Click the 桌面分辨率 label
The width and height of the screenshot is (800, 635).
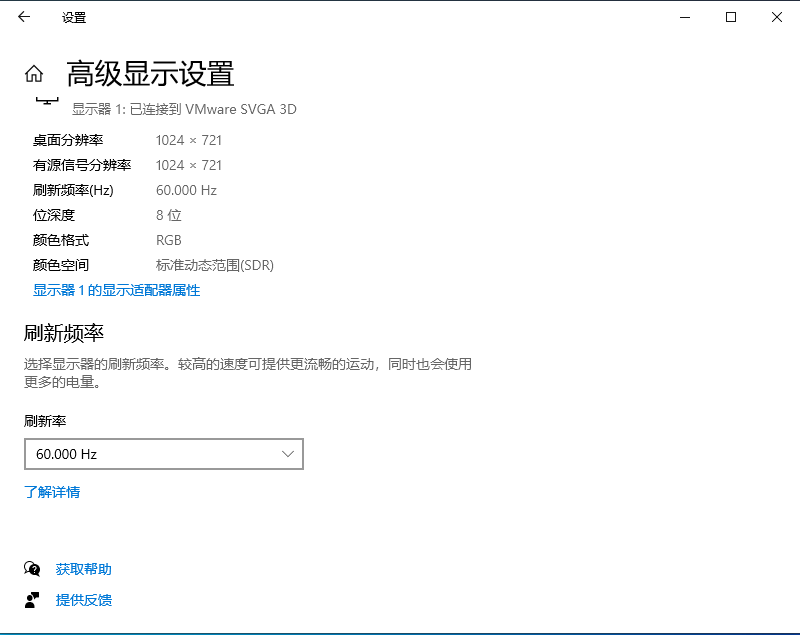point(68,140)
